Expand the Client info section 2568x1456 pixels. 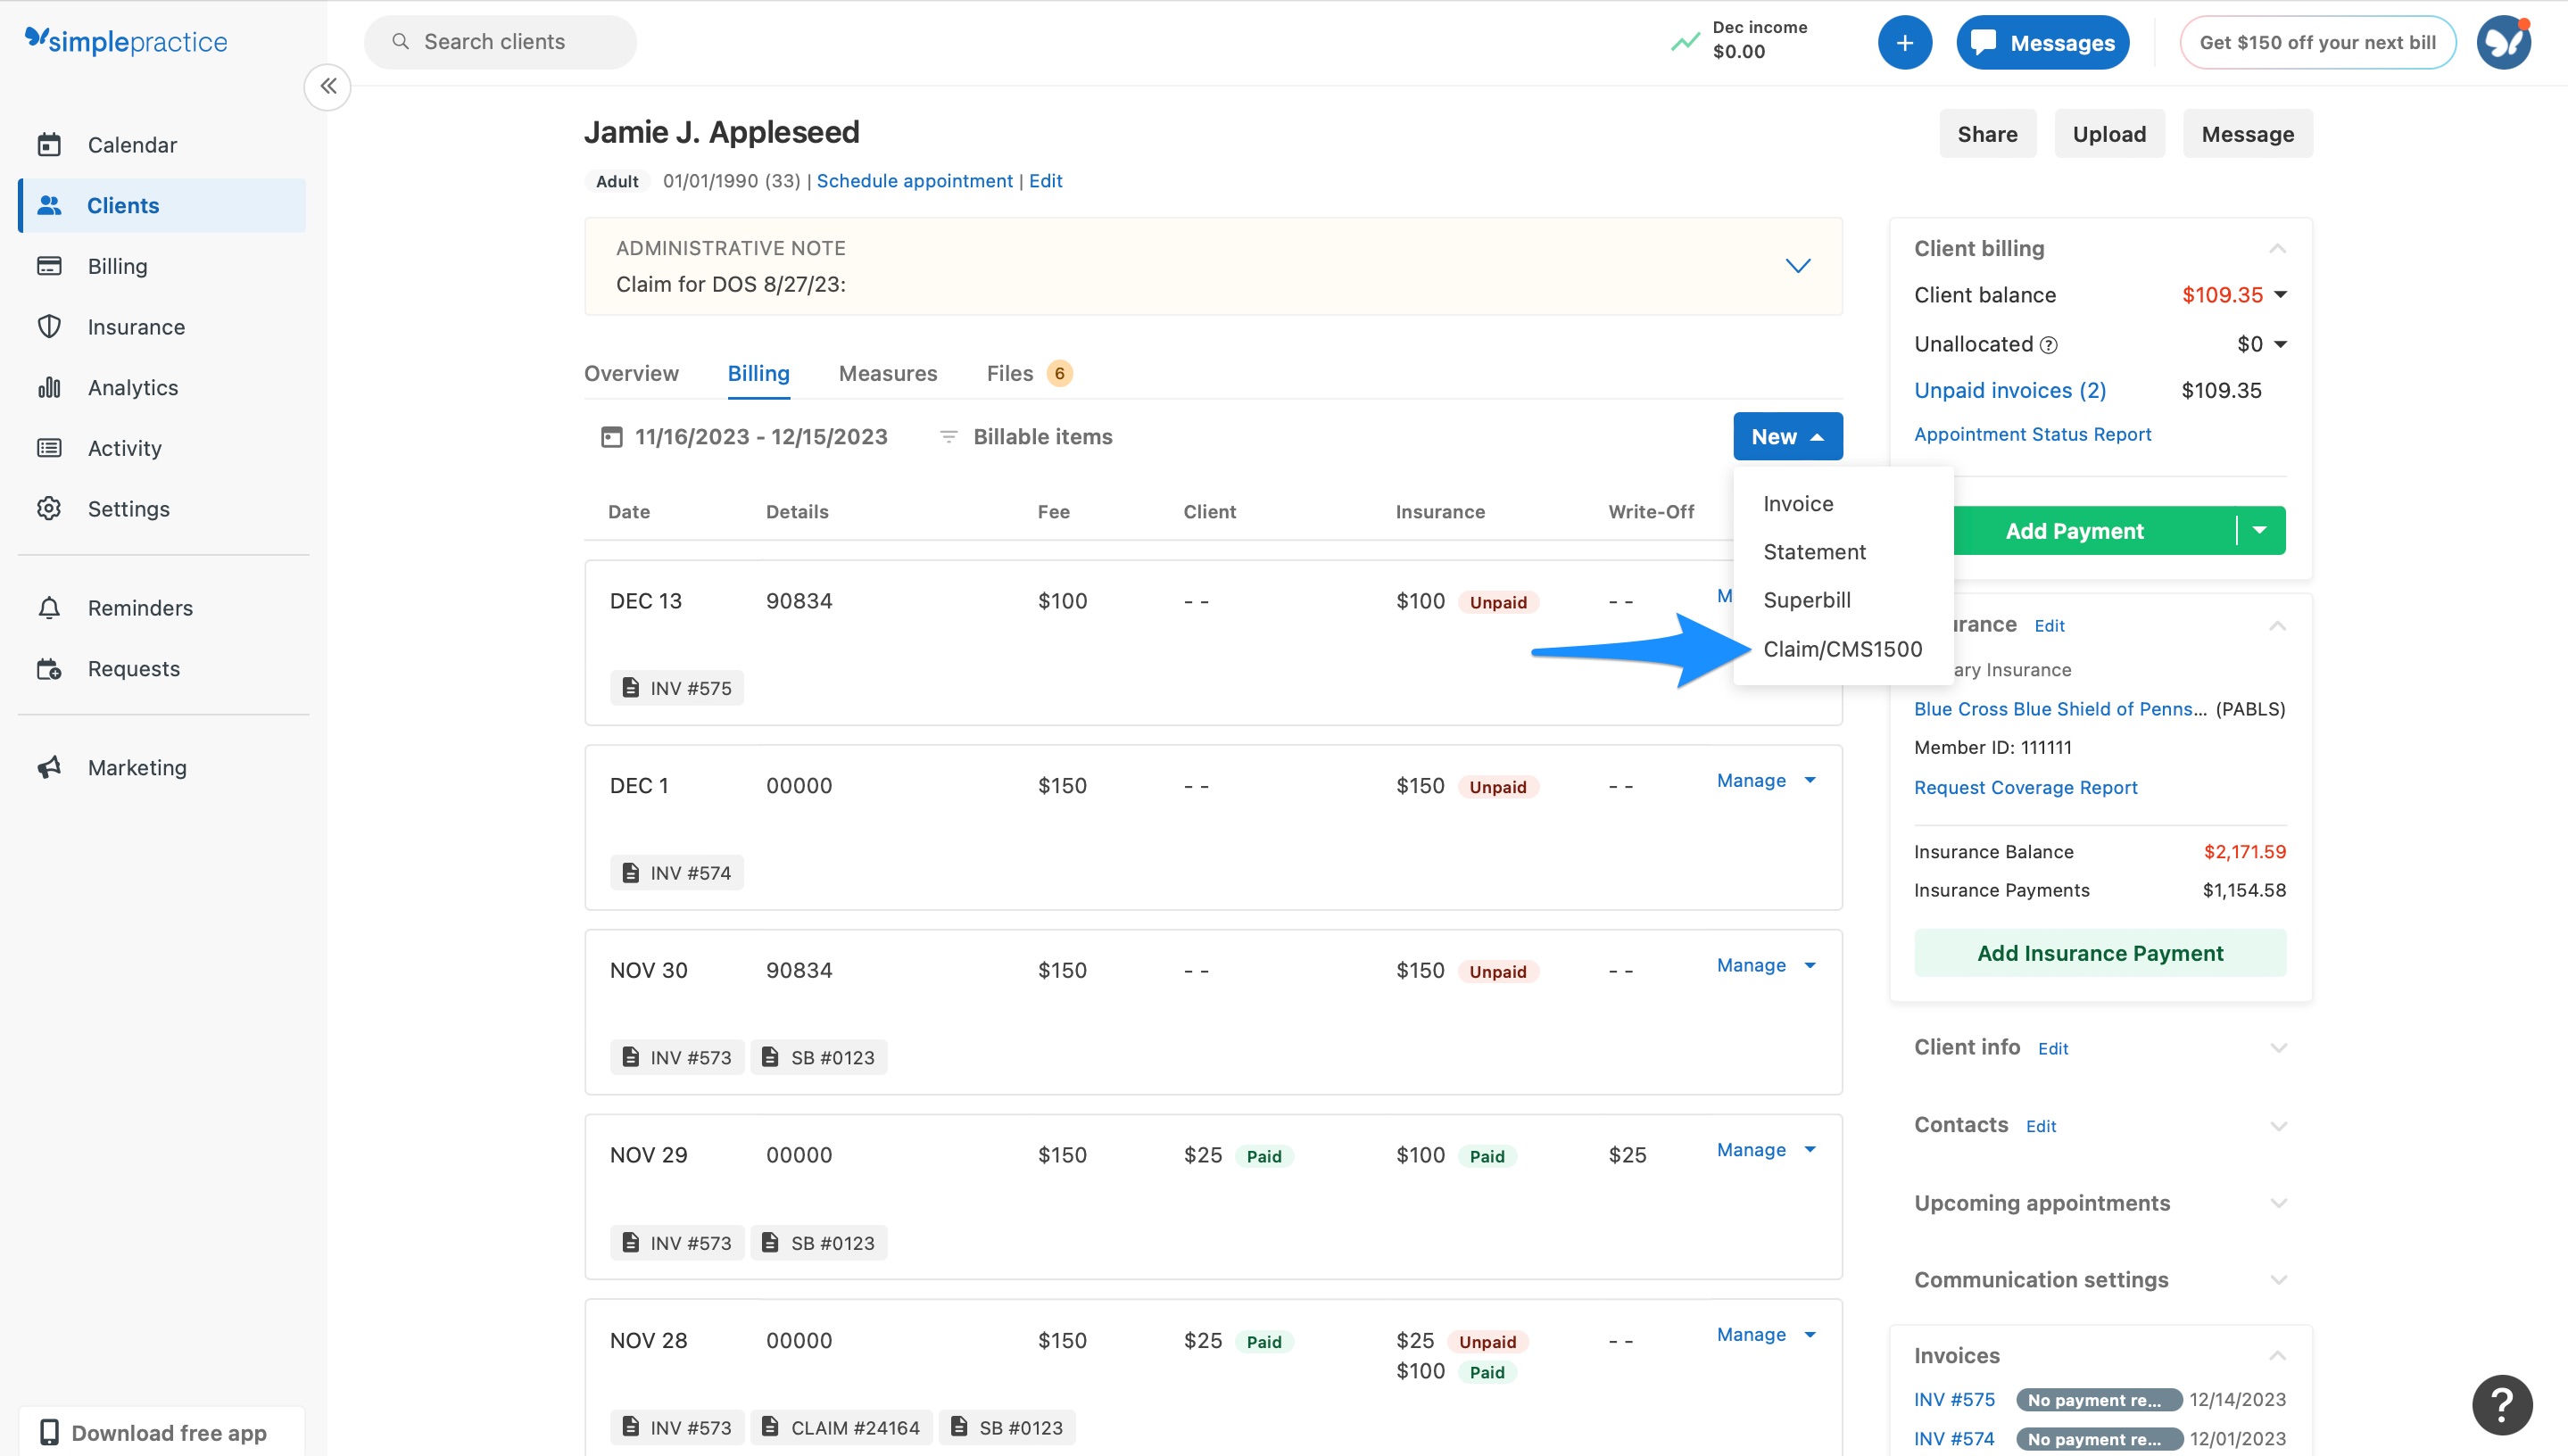pyautogui.click(x=2277, y=1048)
